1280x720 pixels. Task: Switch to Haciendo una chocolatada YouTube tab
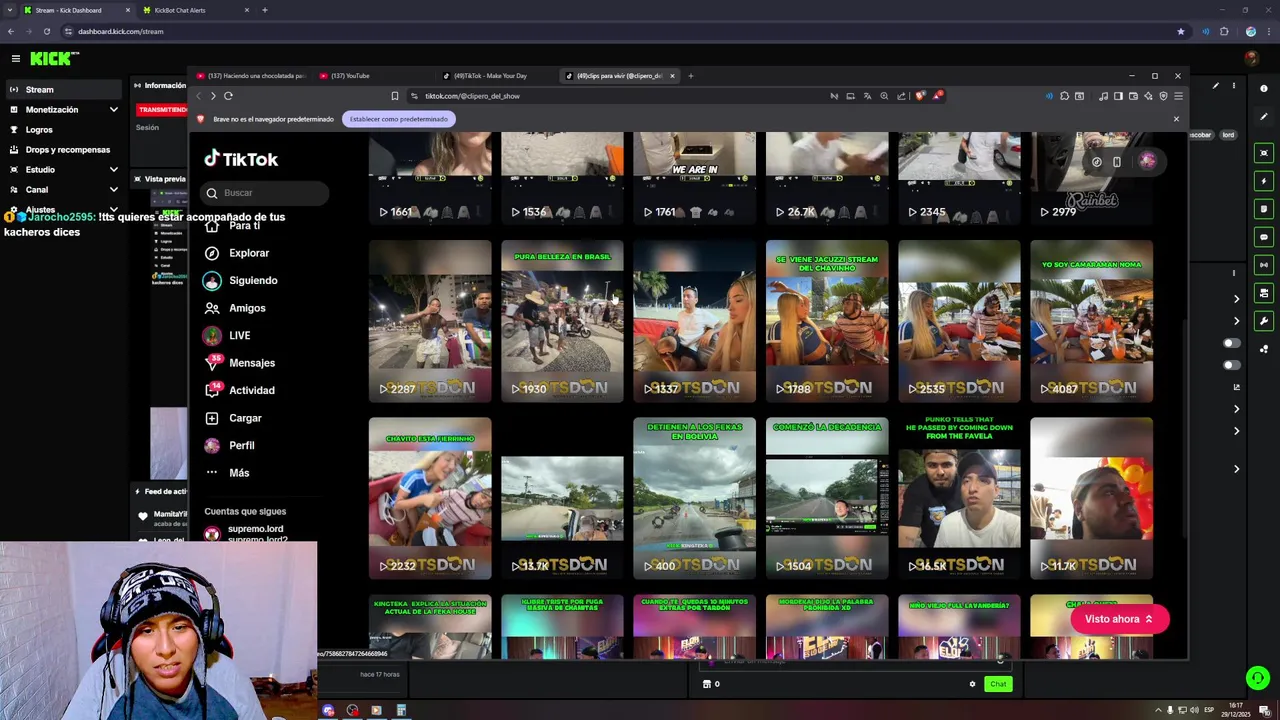[250, 76]
